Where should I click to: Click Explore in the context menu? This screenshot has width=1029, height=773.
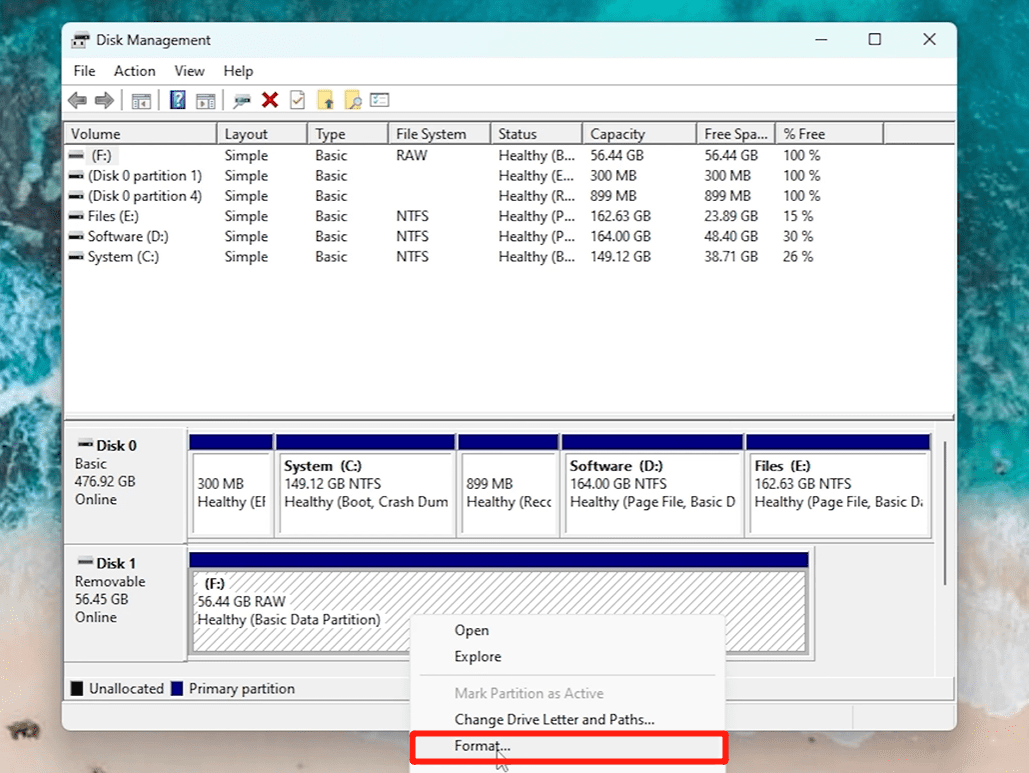[477, 657]
